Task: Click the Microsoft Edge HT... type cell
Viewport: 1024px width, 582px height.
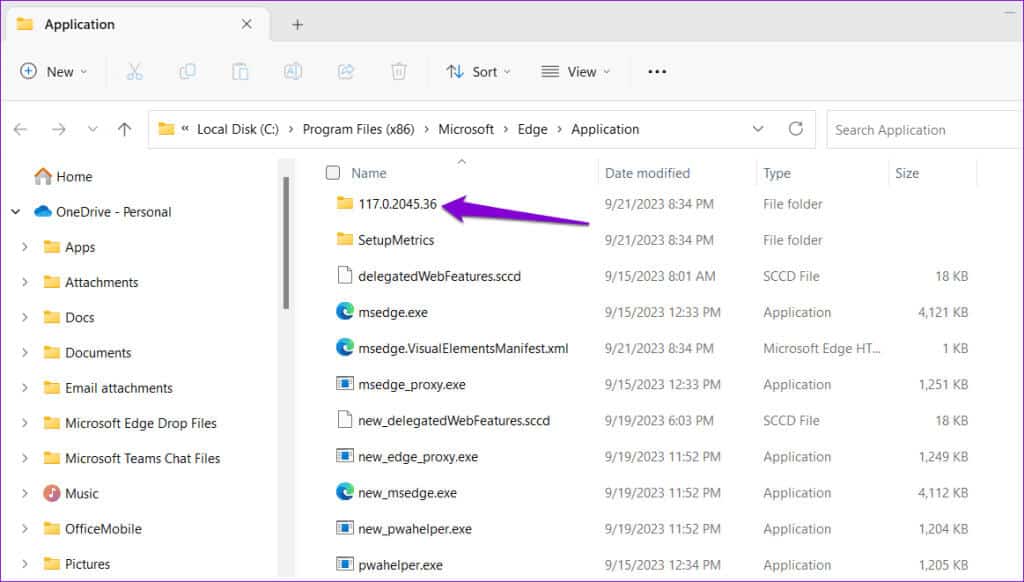Action: coord(822,348)
